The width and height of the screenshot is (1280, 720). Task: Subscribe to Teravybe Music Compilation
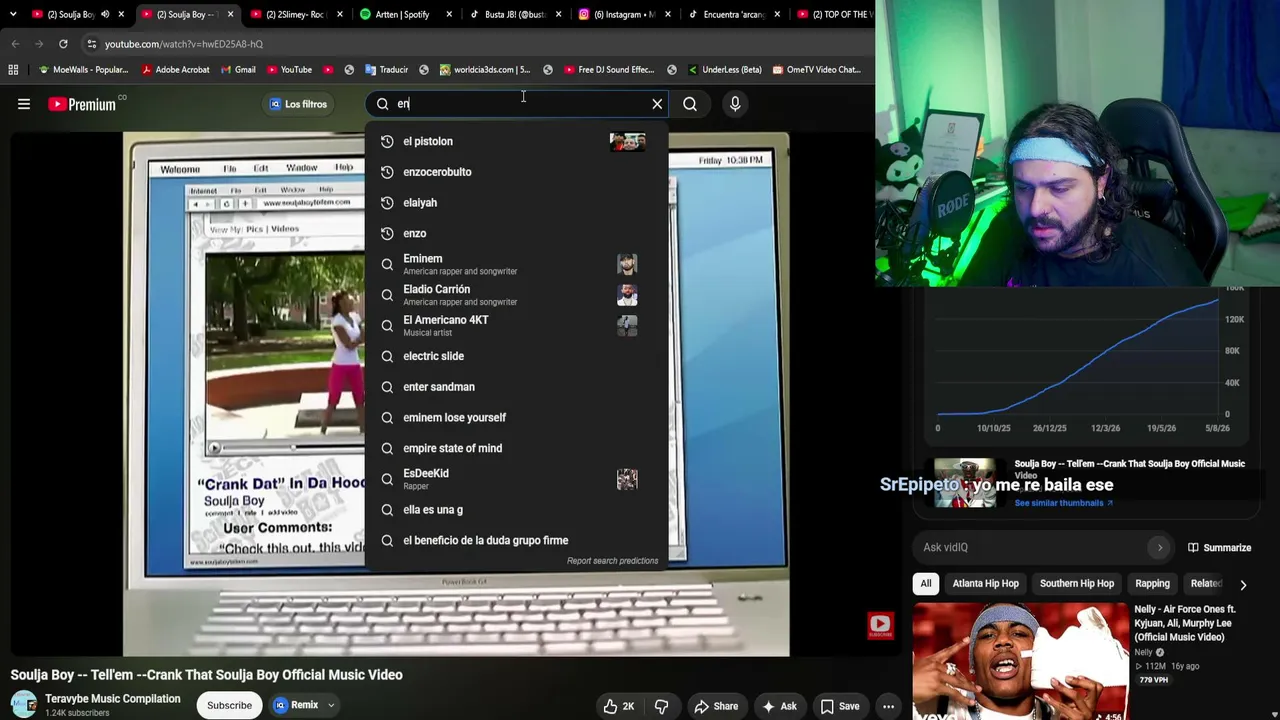[x=229, y=705]
